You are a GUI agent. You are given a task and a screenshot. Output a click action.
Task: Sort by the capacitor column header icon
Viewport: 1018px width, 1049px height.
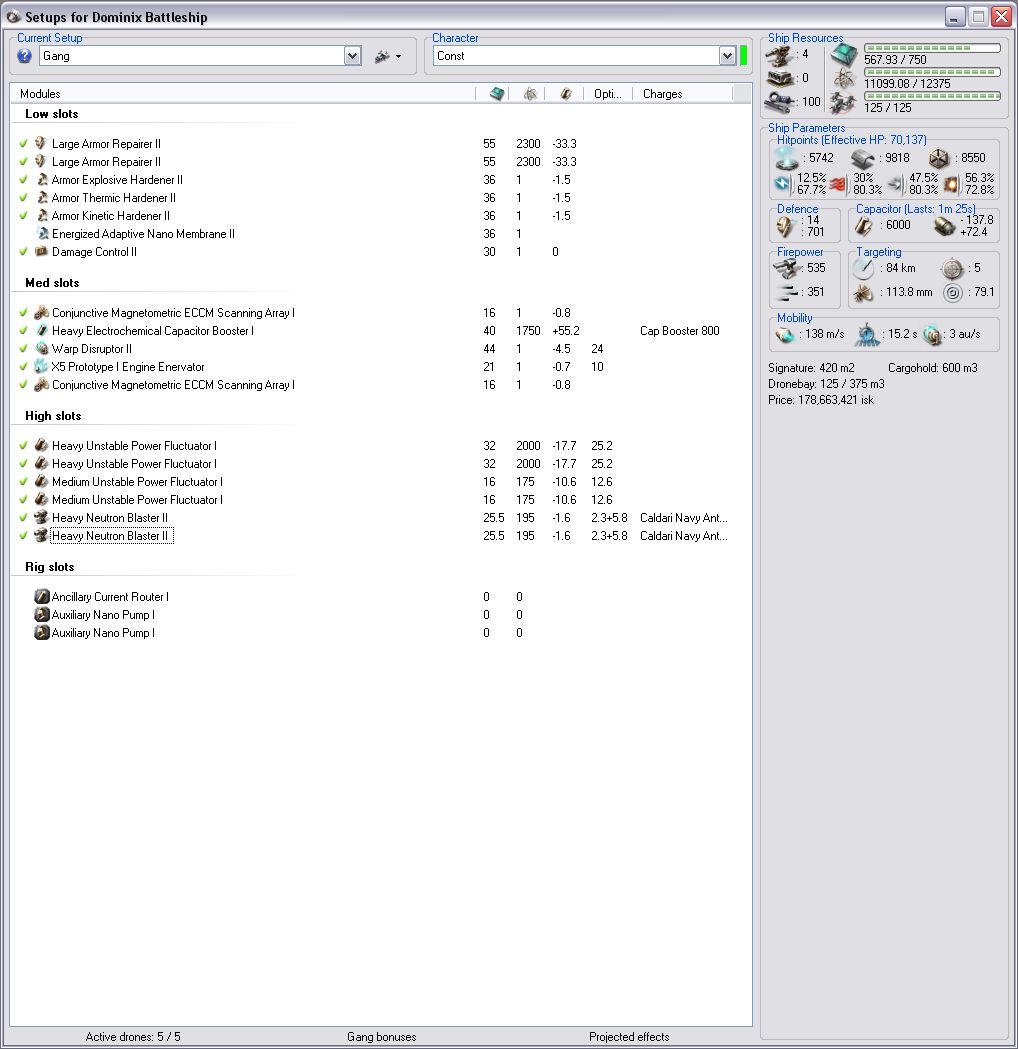click(x=566, y=94)
